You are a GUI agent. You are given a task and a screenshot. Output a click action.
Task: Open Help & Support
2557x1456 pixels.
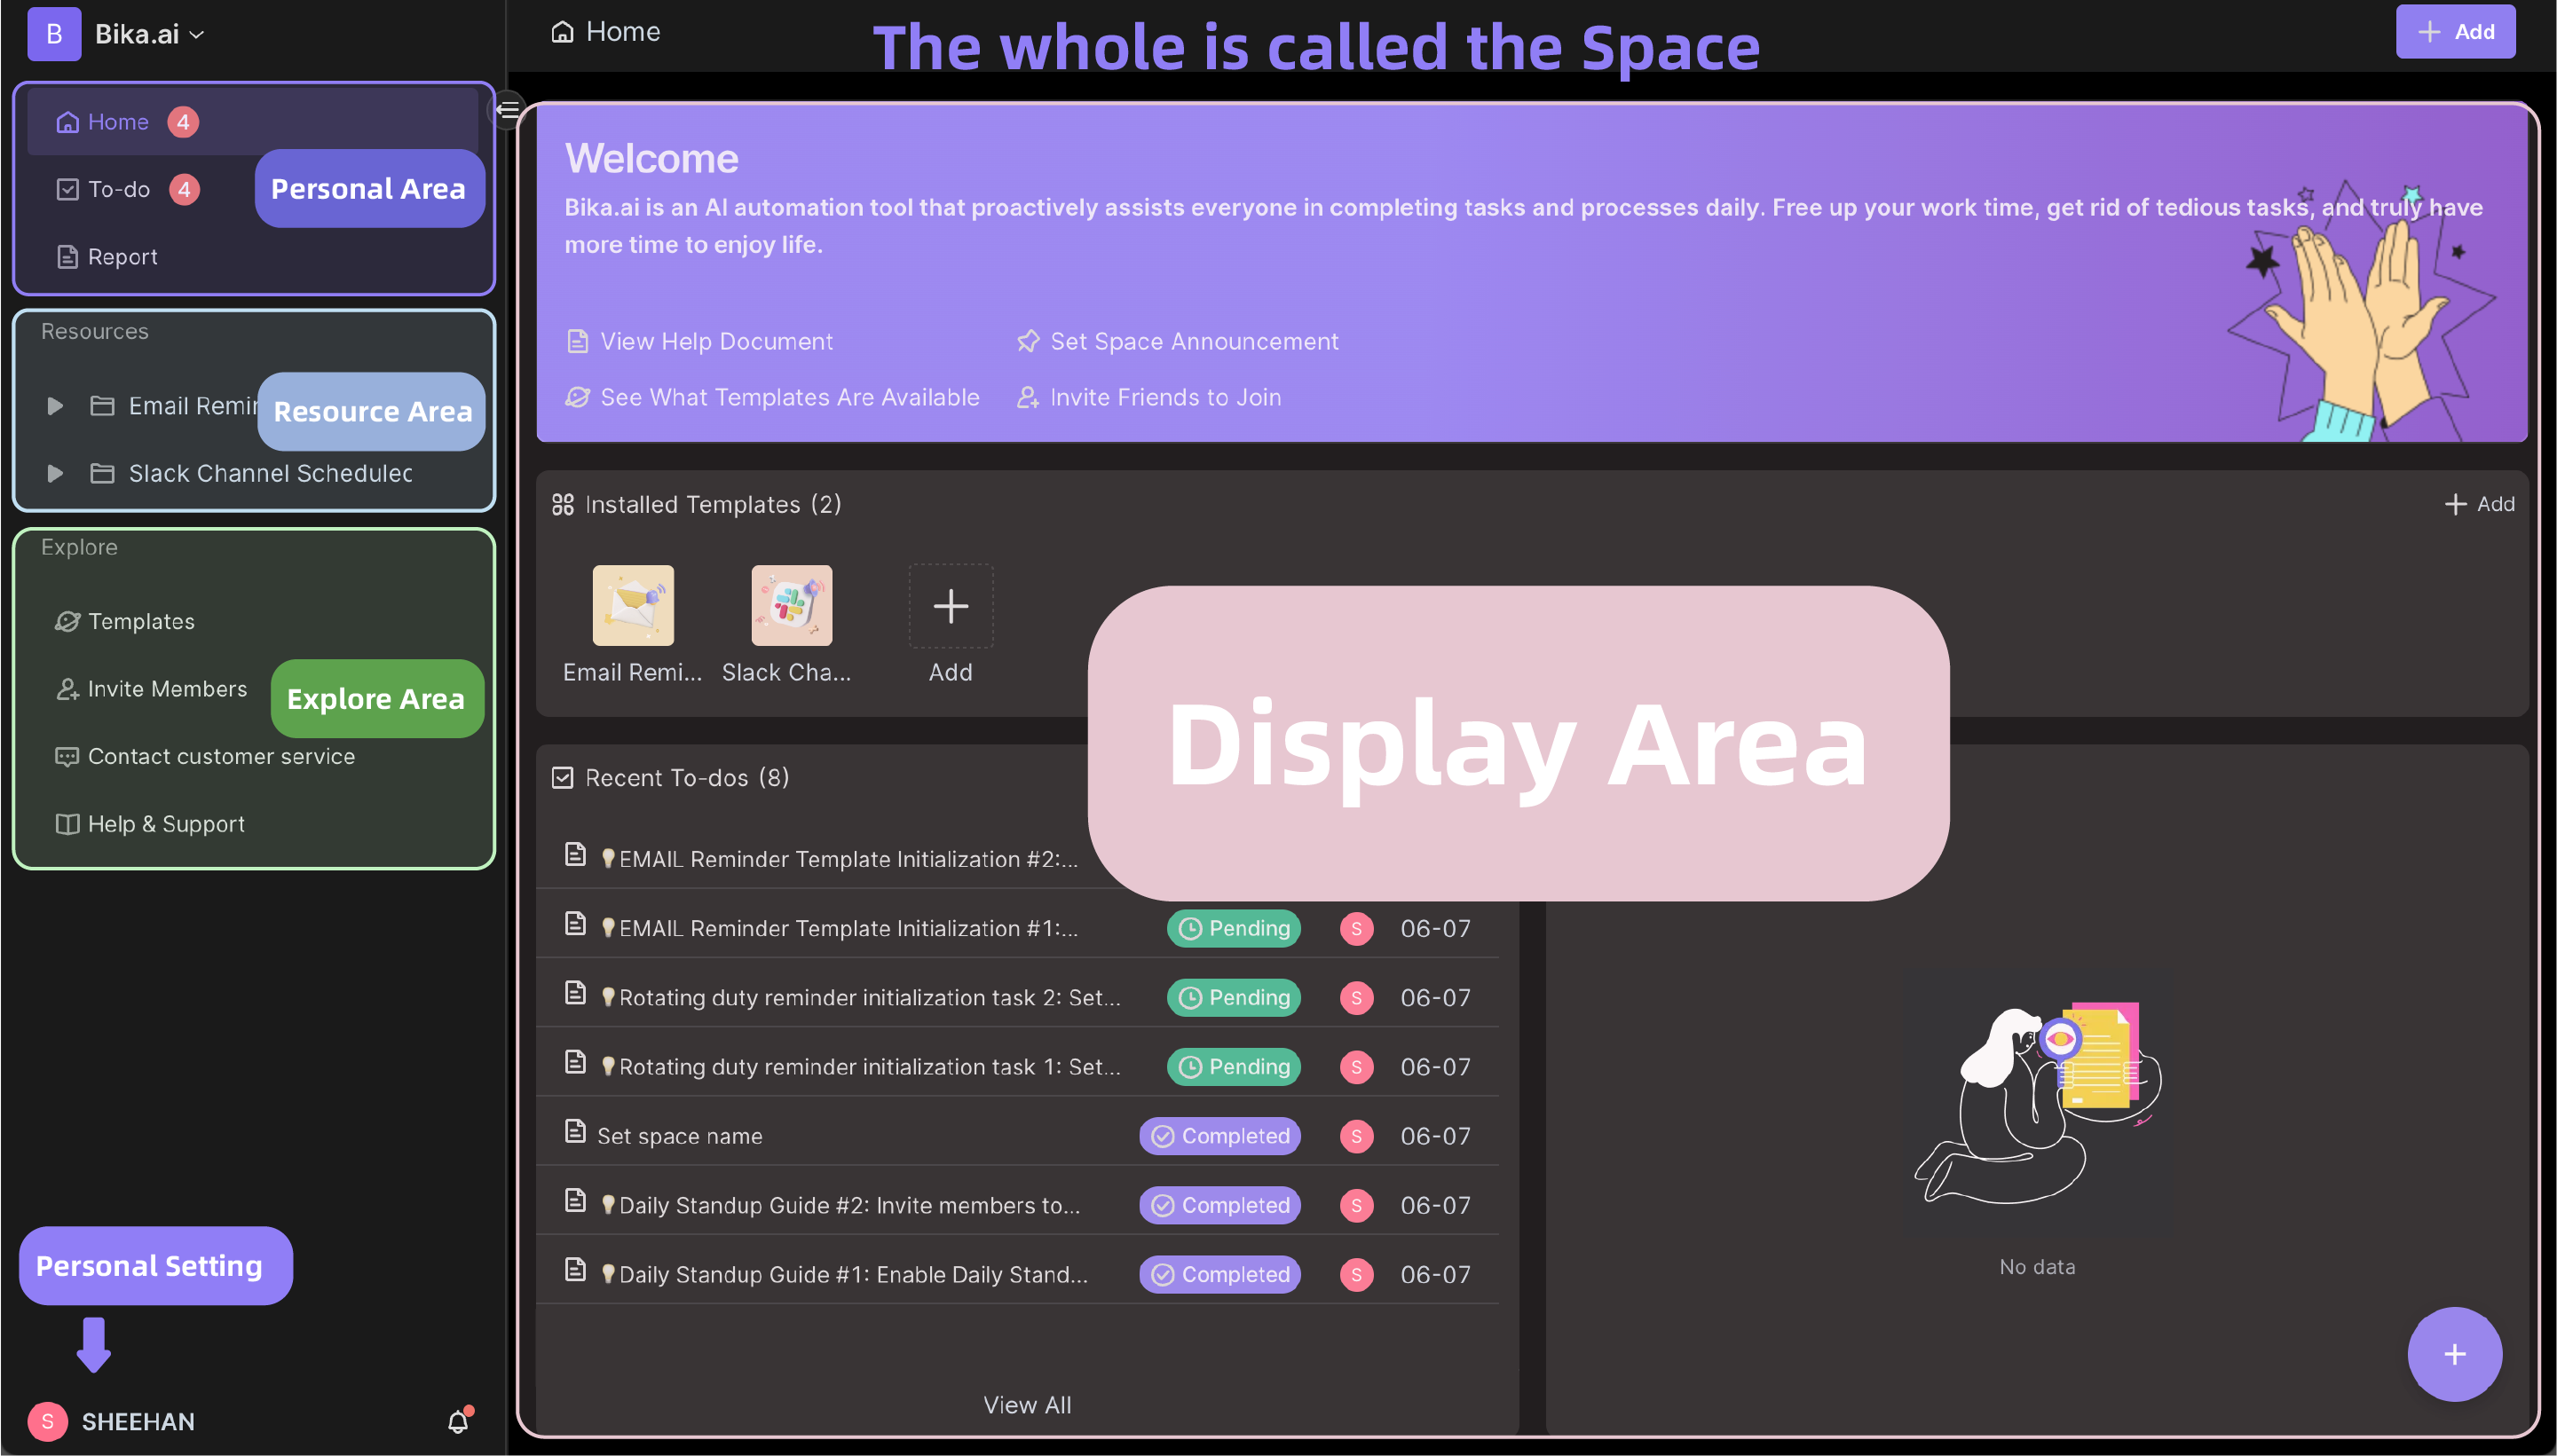[150, 824]
